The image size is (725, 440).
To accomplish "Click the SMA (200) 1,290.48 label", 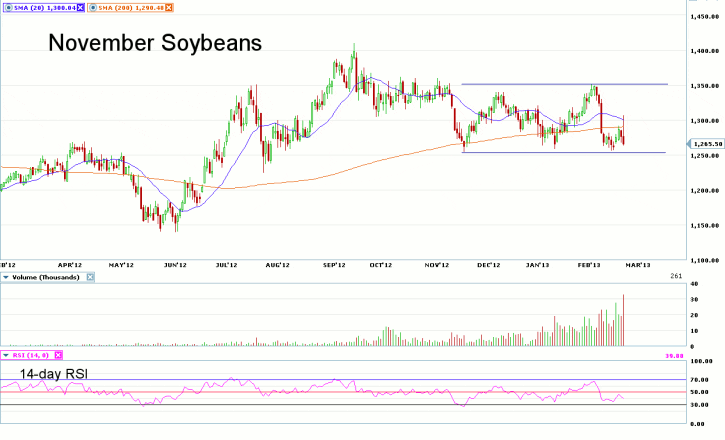I will pyautogui.click(x=130, y=7).
